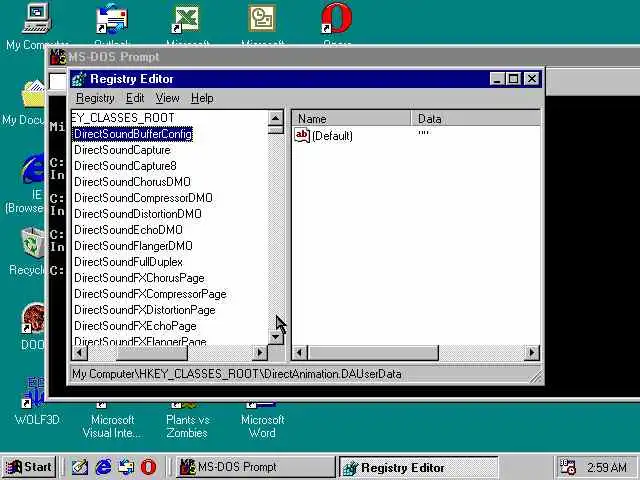
Task: Click the registry path in status bar
Action: [x=237, y=374]
